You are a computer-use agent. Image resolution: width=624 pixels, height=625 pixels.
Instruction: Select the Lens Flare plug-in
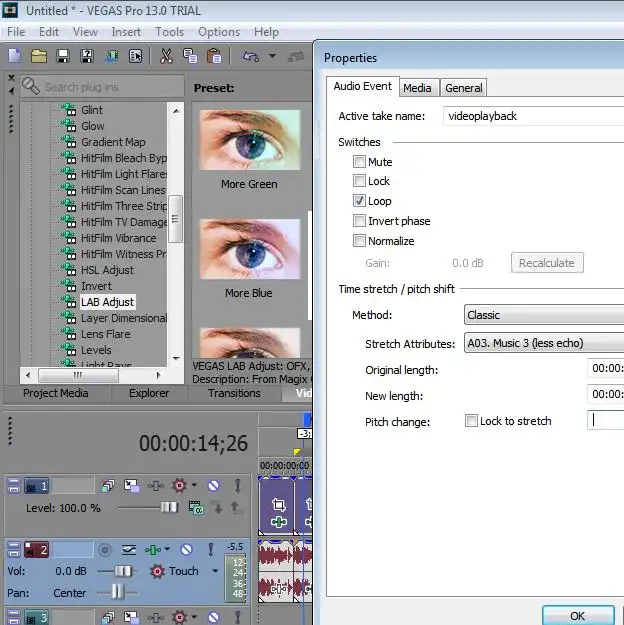click(x=106, y=334)
